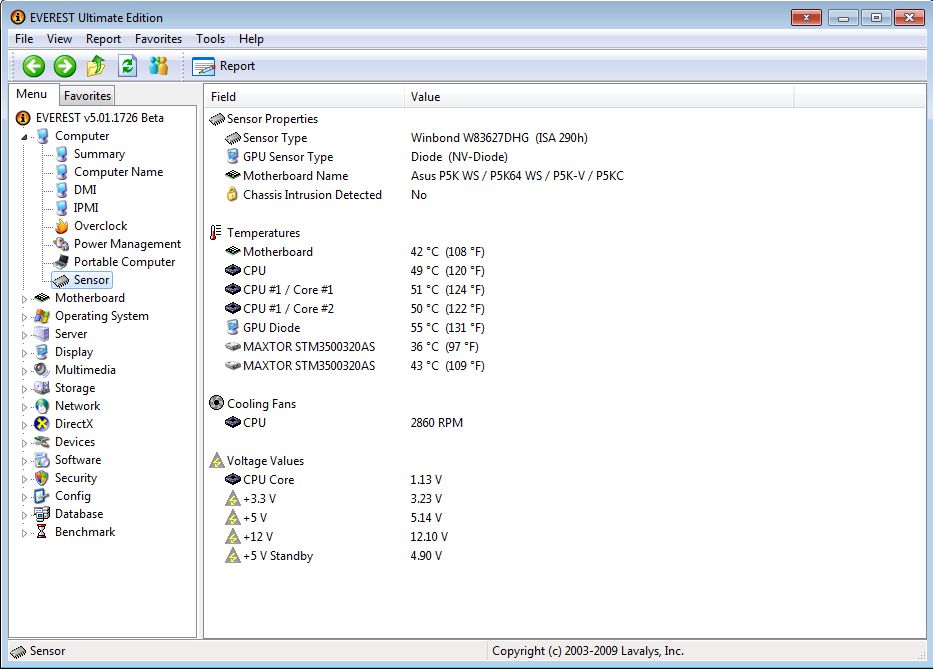Viewport: 933px width, 669px height.
Task: Select the GPU Diode temperature row
Action: point(271,327)
